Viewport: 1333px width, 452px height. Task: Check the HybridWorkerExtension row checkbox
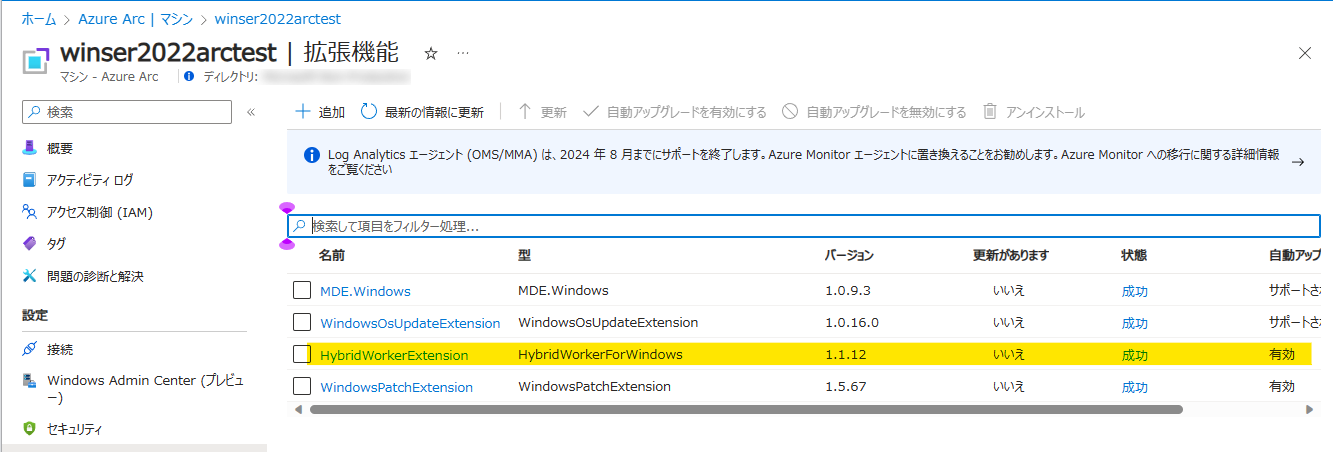(x=302, y=354)
